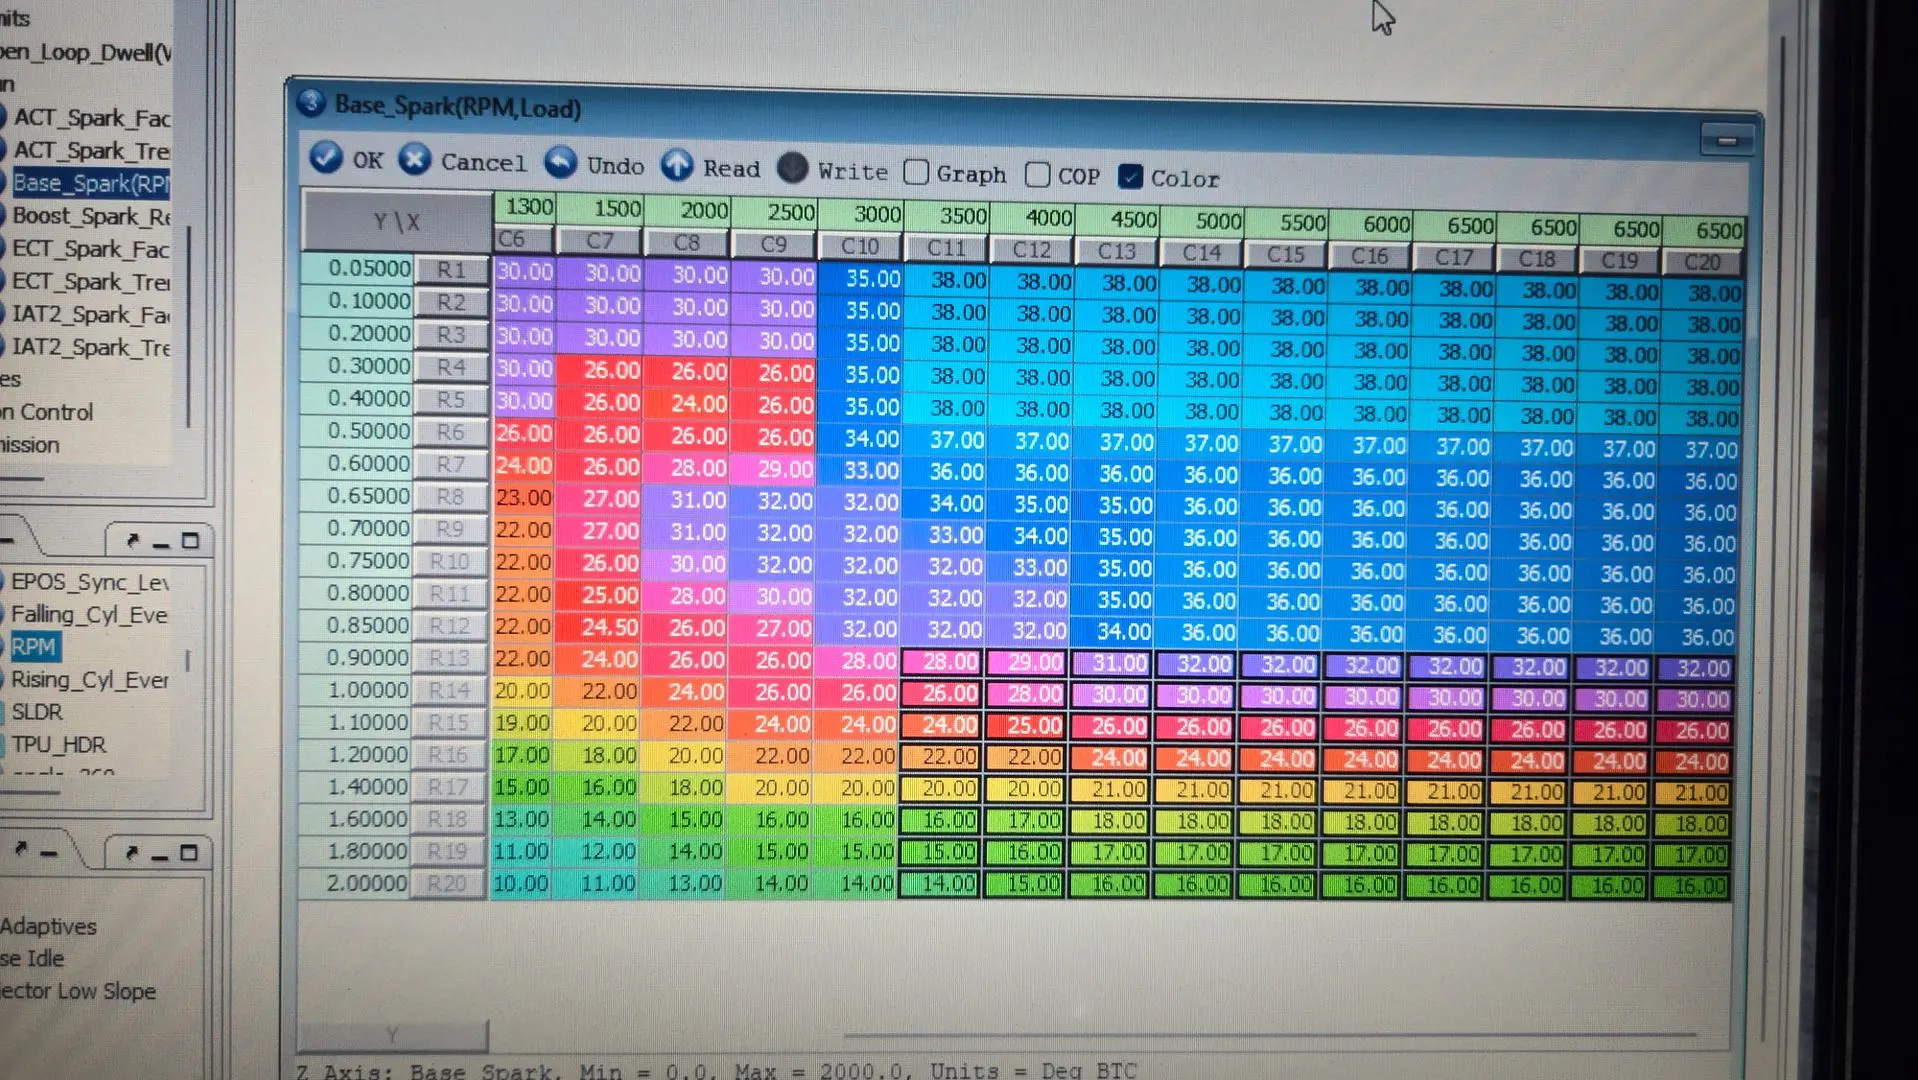Click the Undo button label

pos(615,166)
